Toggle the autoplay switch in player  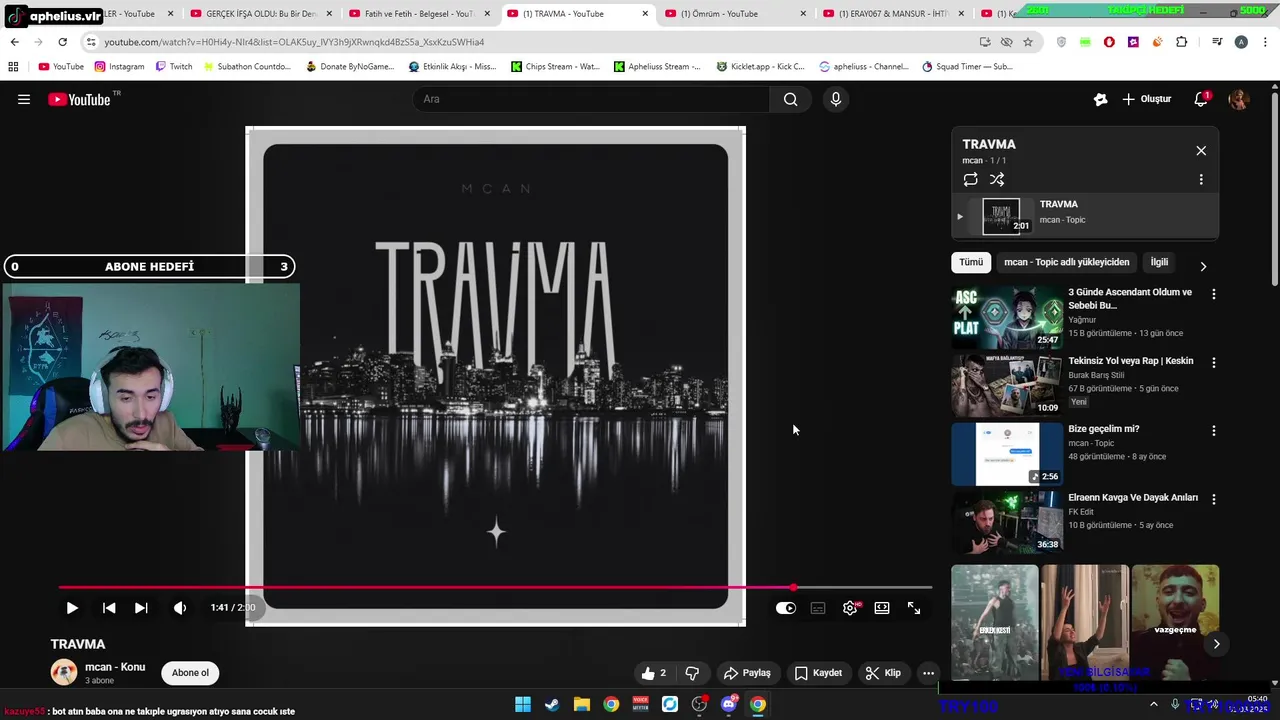point(786,608)
